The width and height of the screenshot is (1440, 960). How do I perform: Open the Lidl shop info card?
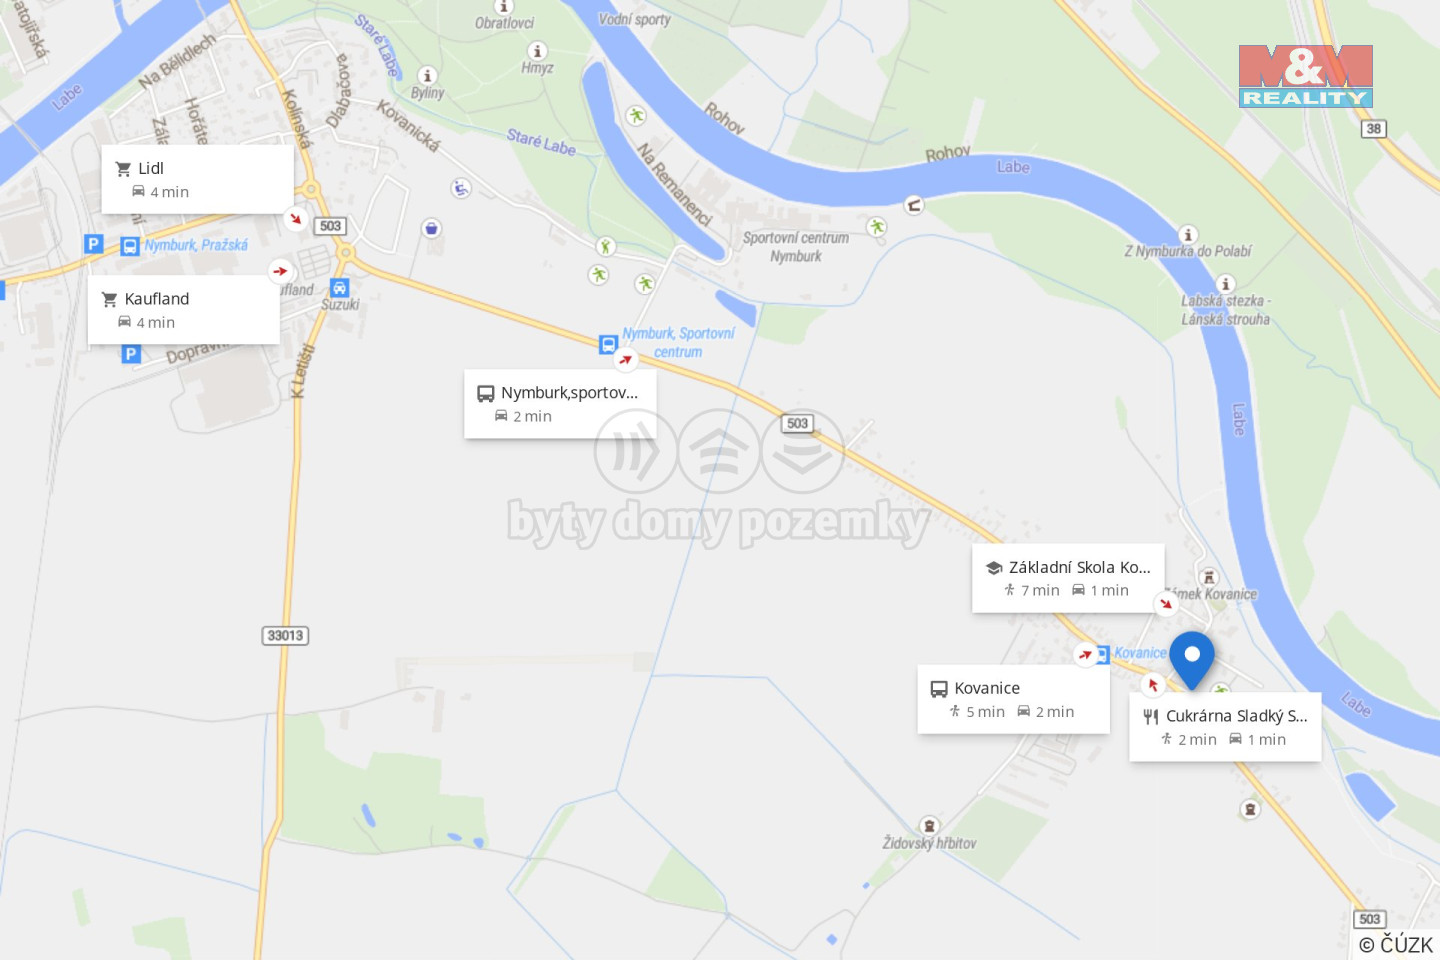click(x=198, y=179)
